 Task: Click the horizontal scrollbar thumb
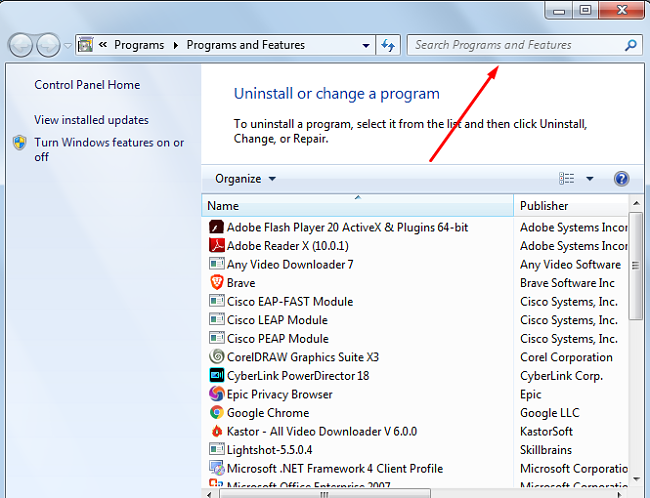325,494
